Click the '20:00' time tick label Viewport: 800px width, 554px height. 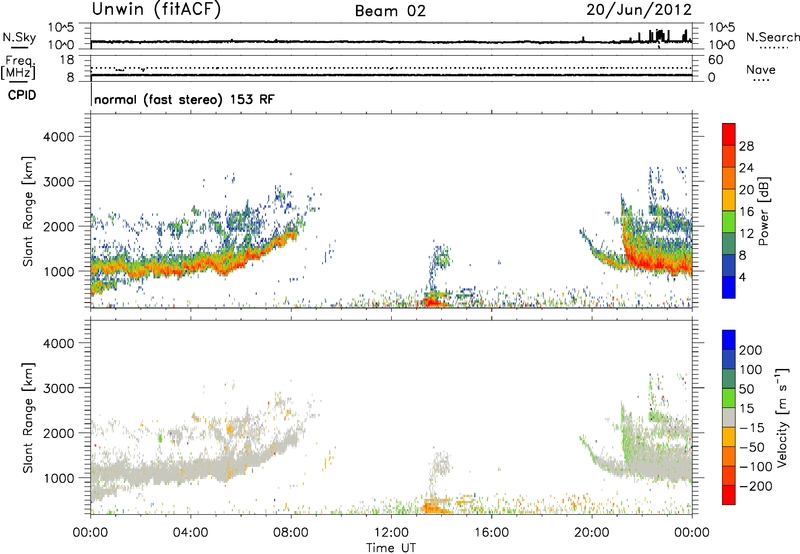click(591, 533)
